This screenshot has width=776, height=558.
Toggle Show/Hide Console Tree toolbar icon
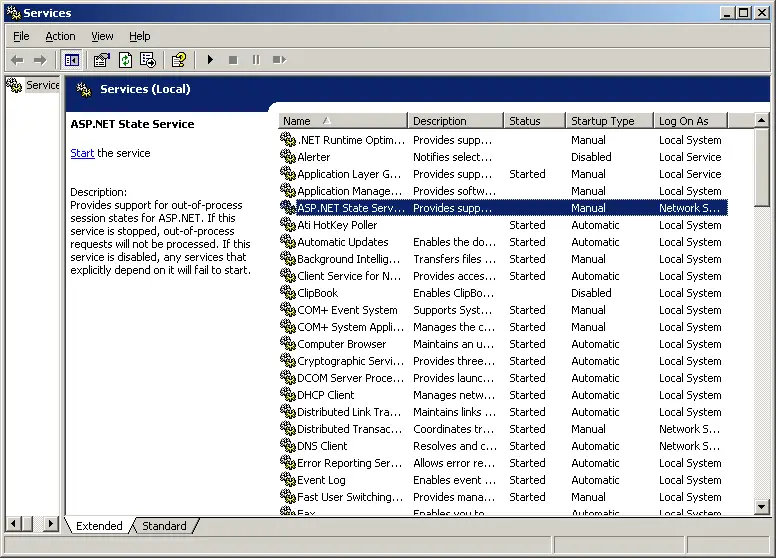tap(72, 60)
